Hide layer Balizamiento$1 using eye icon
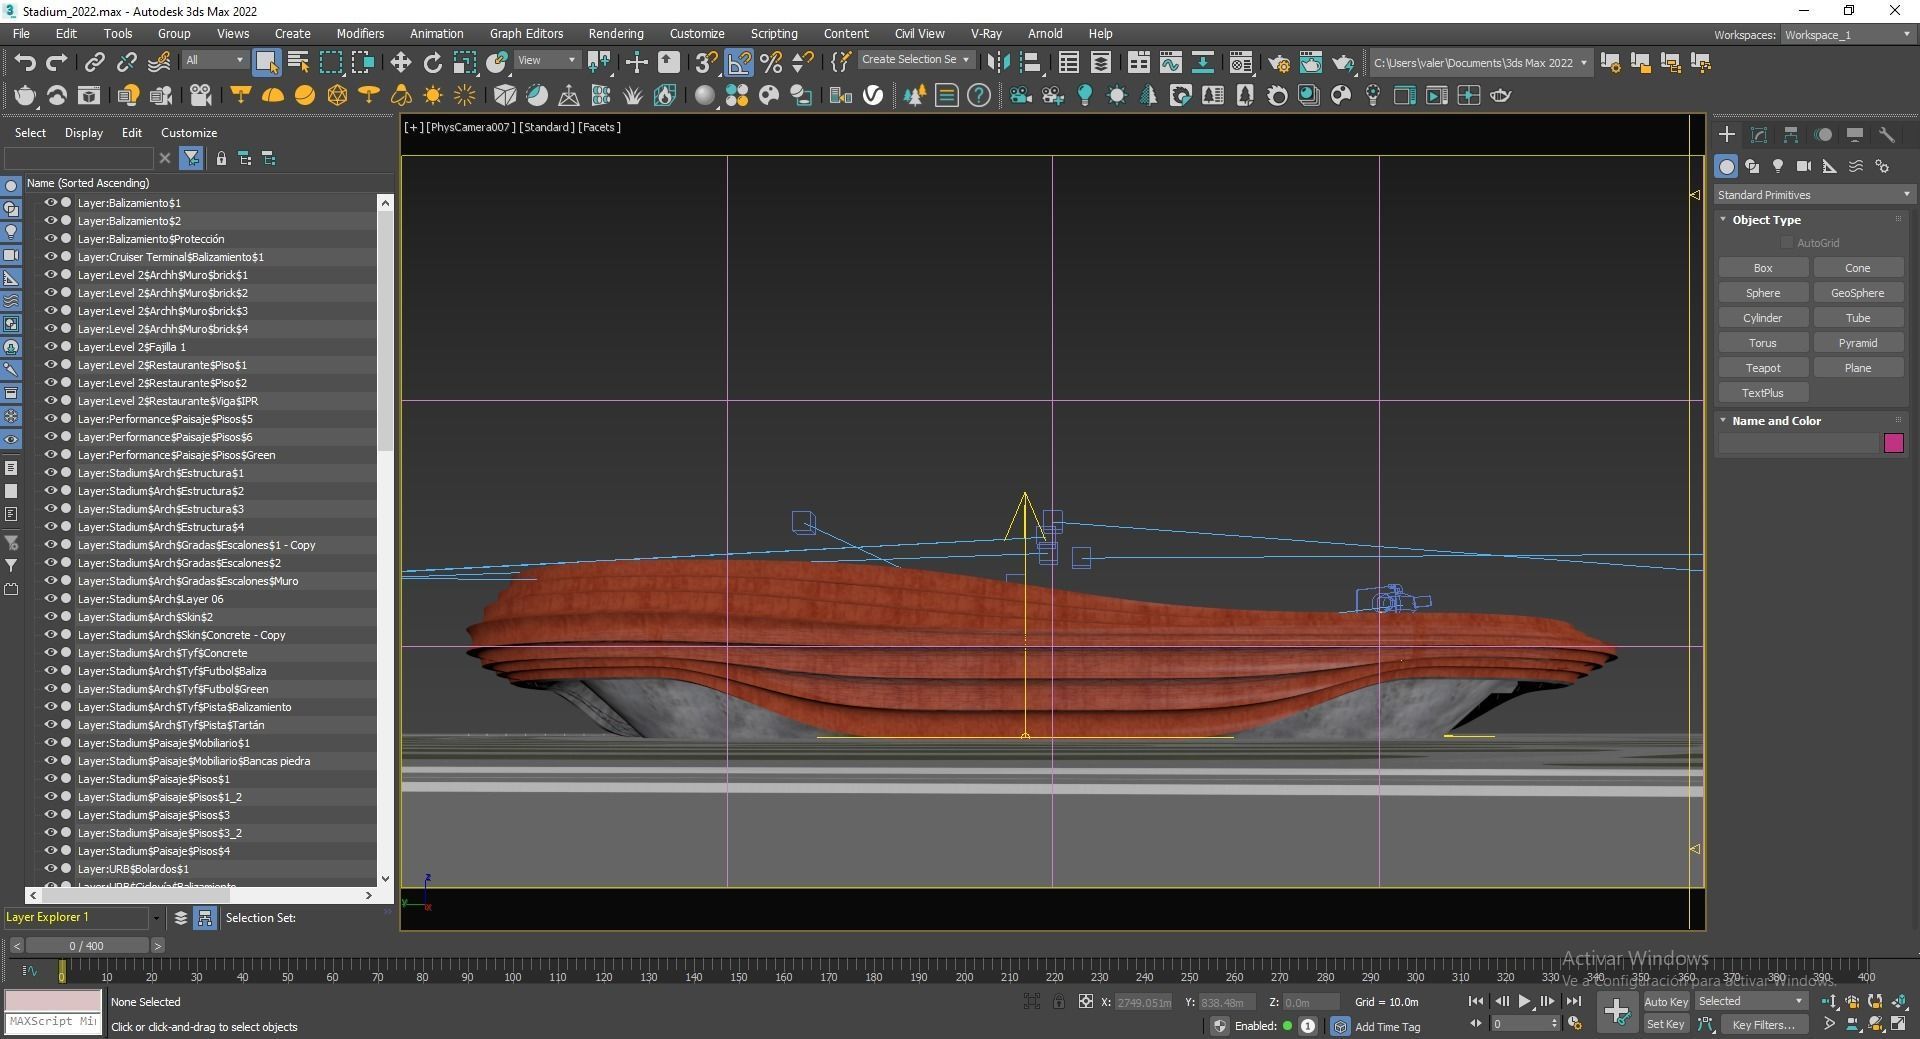Screen dimensions: 1920x1039 pyautogui.click(x=50, y=203)
